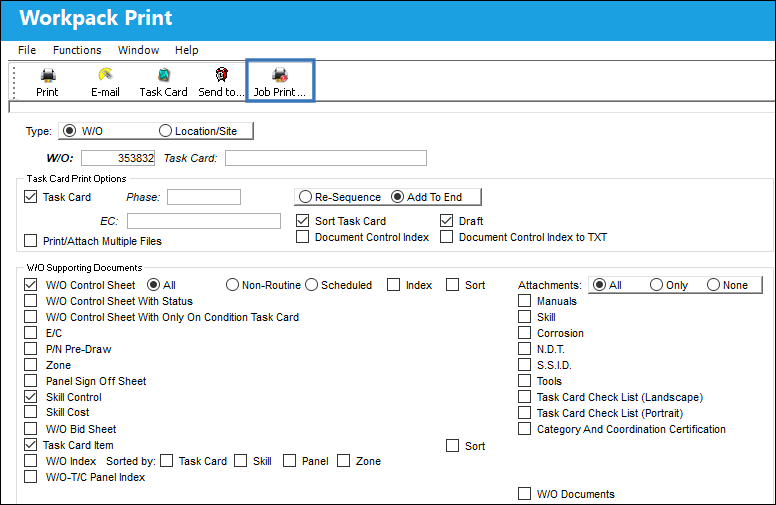Click the EC input field
This screenshot has width=776, height=505.
204,221
